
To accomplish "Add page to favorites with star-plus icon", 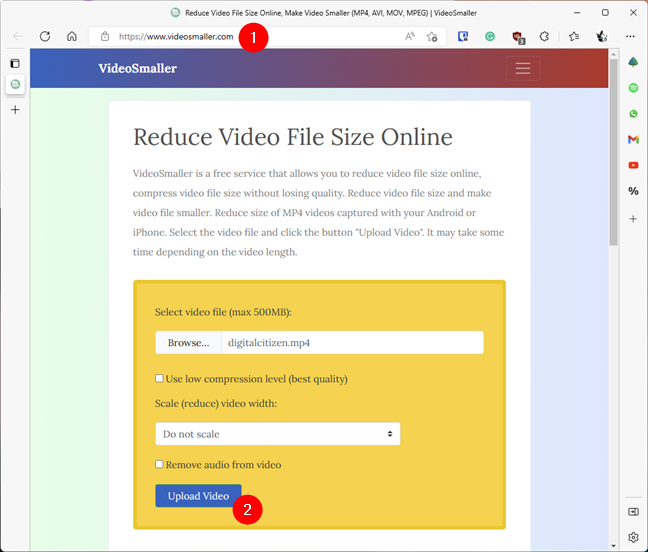I will point(432,36).
